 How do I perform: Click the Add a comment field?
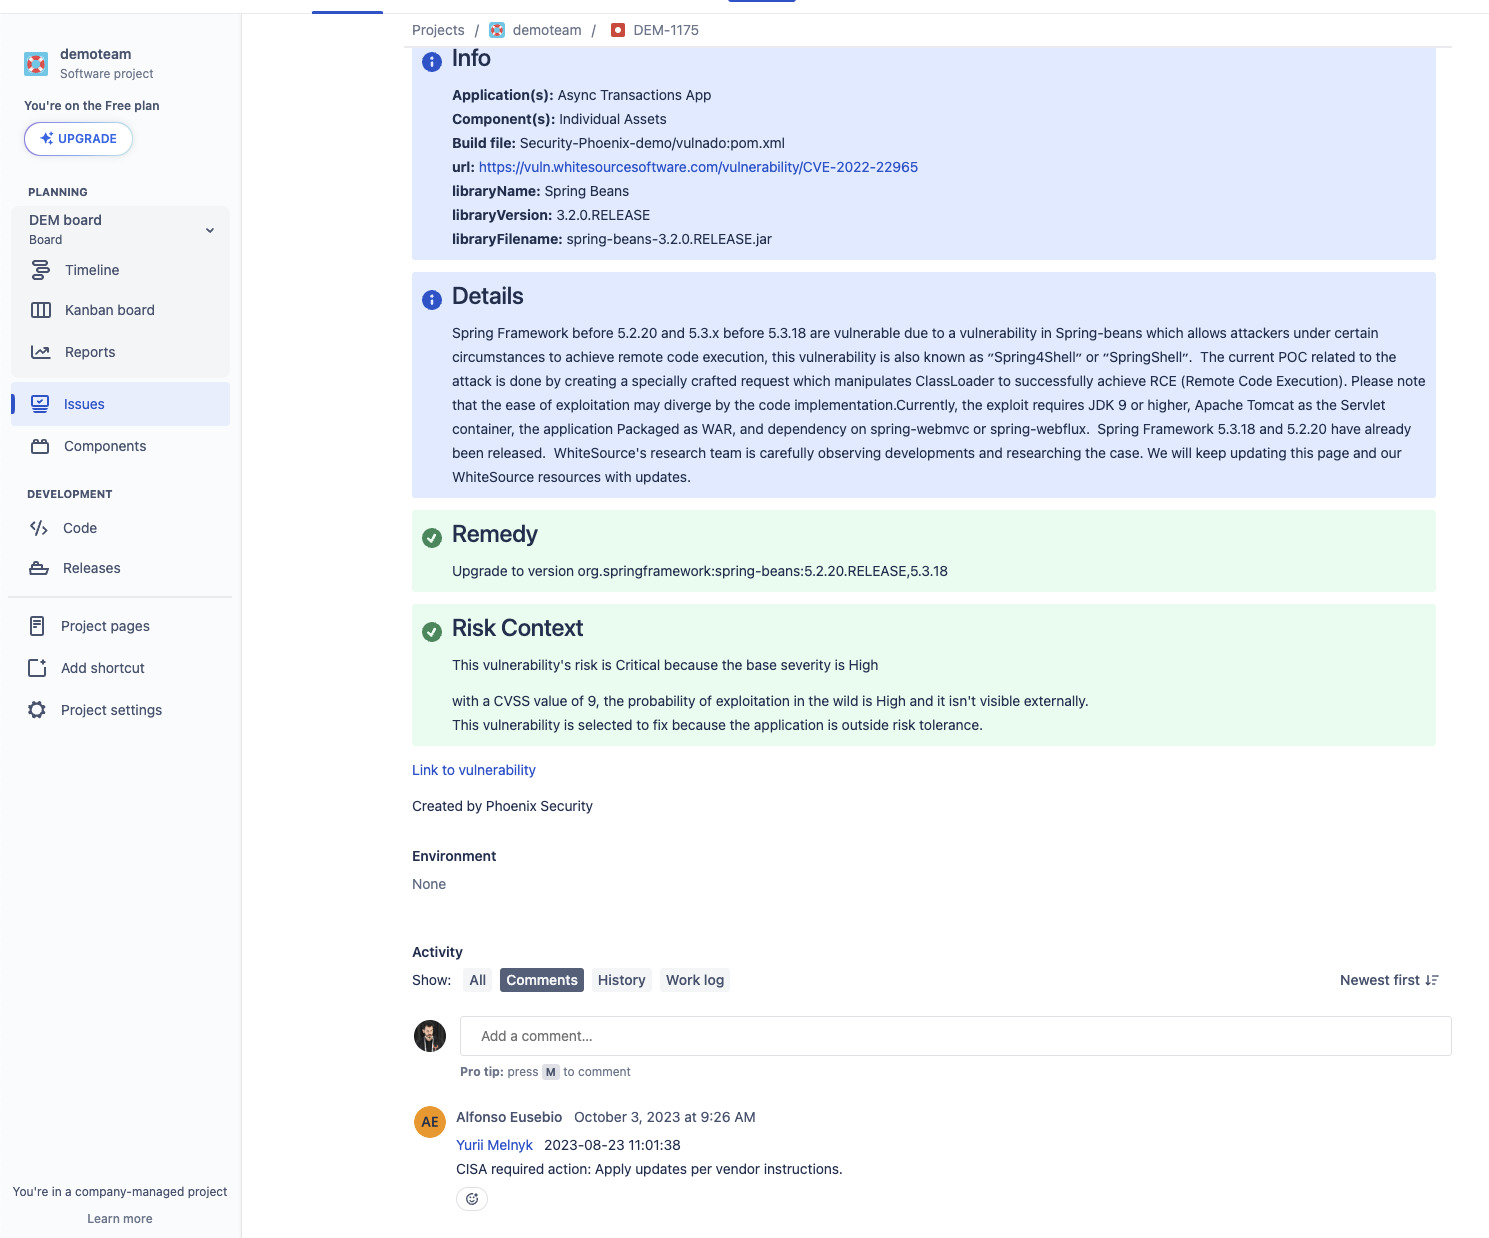[956, 1036]
